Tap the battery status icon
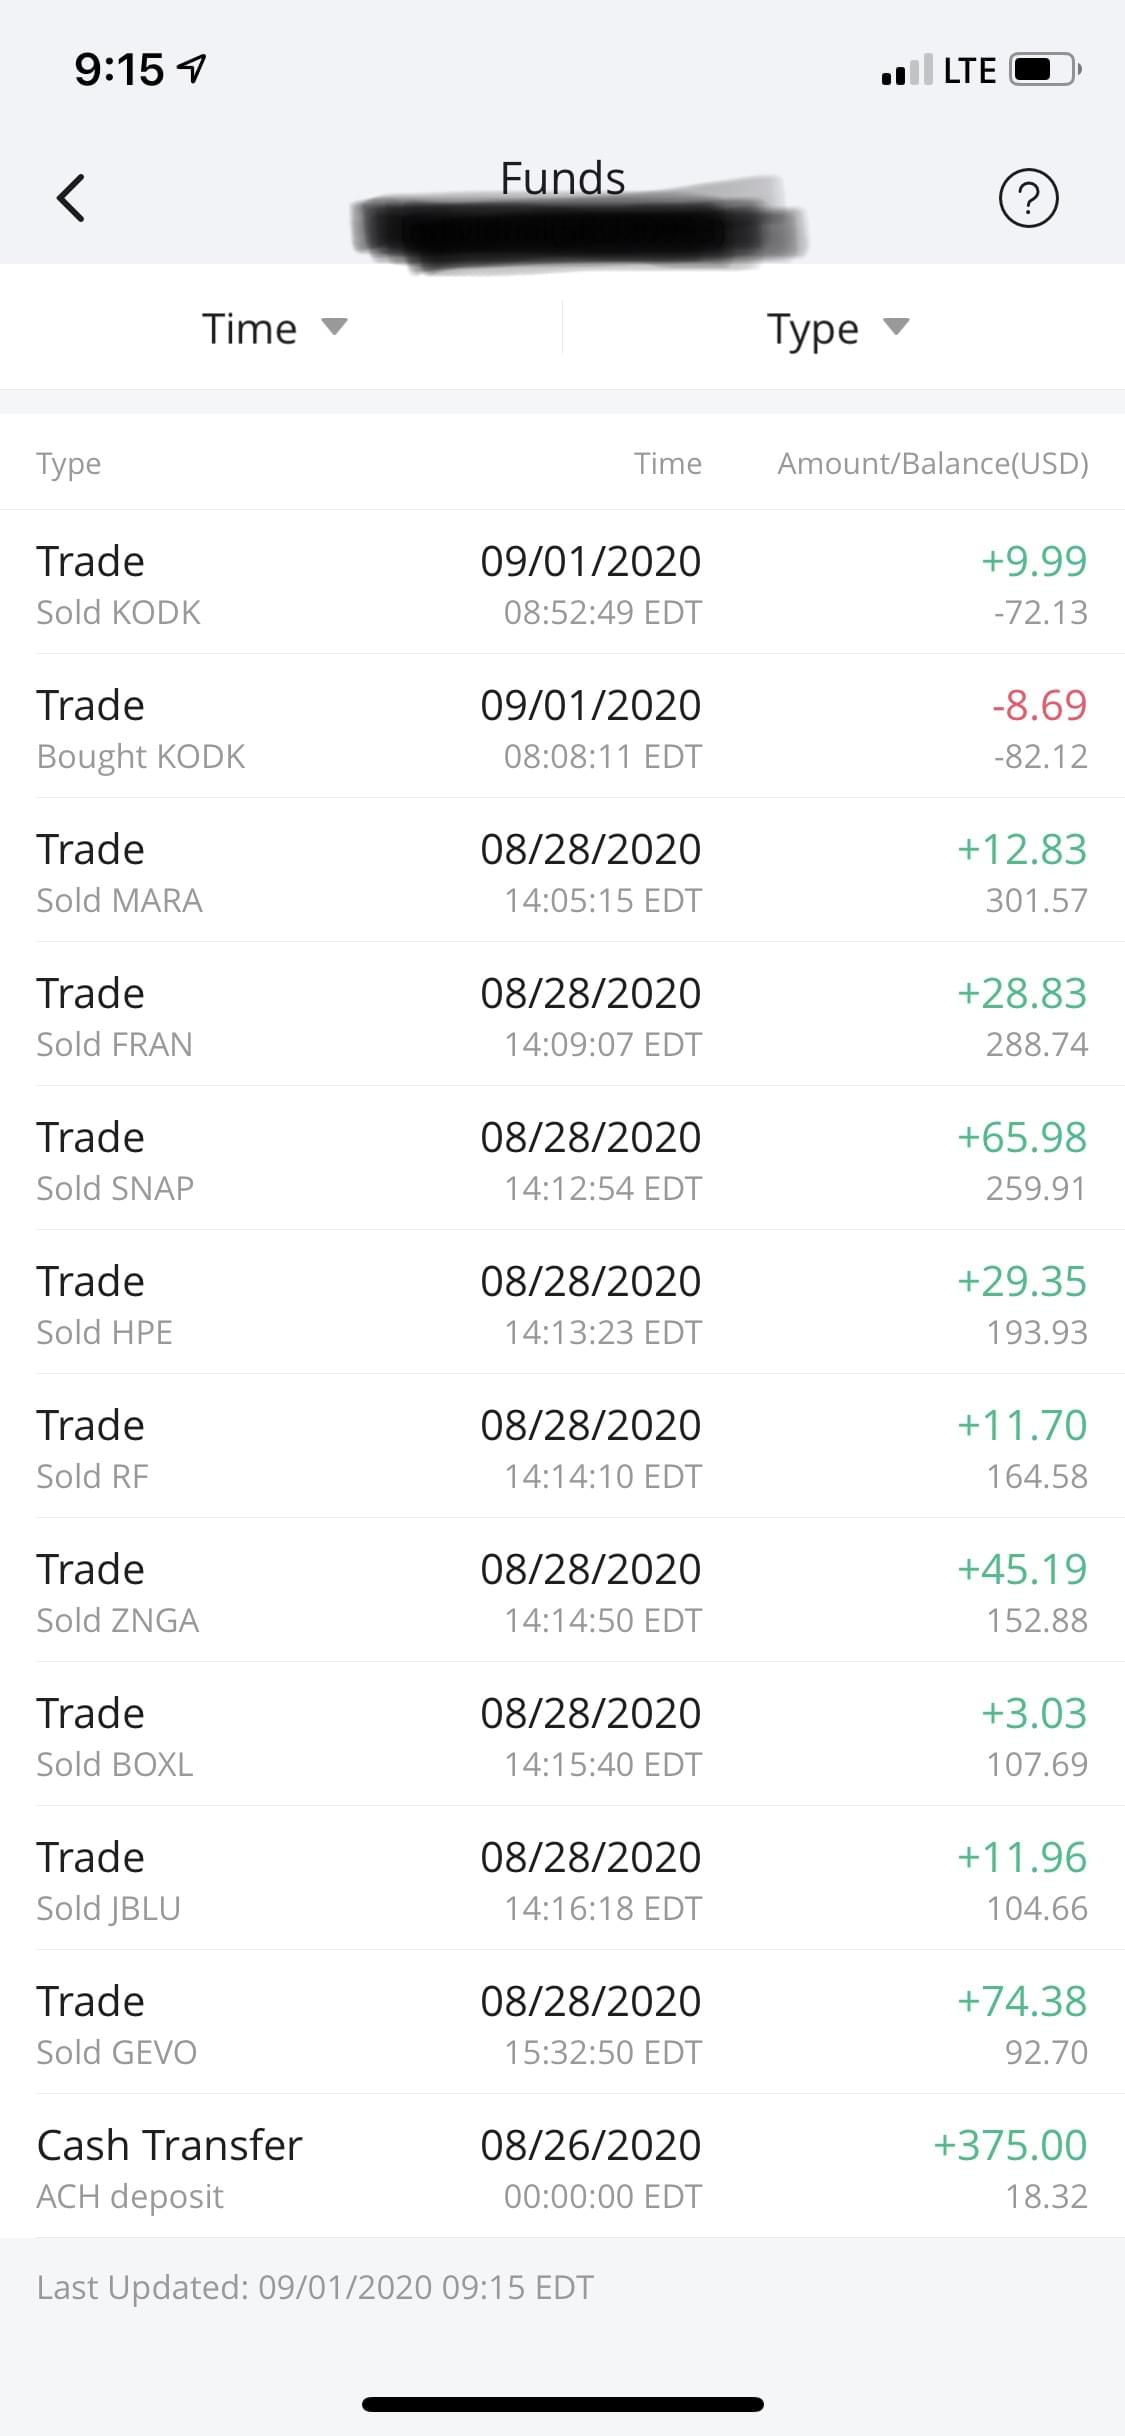This screenshot has height=2436, width=1125. click(x=1045, y=70)
